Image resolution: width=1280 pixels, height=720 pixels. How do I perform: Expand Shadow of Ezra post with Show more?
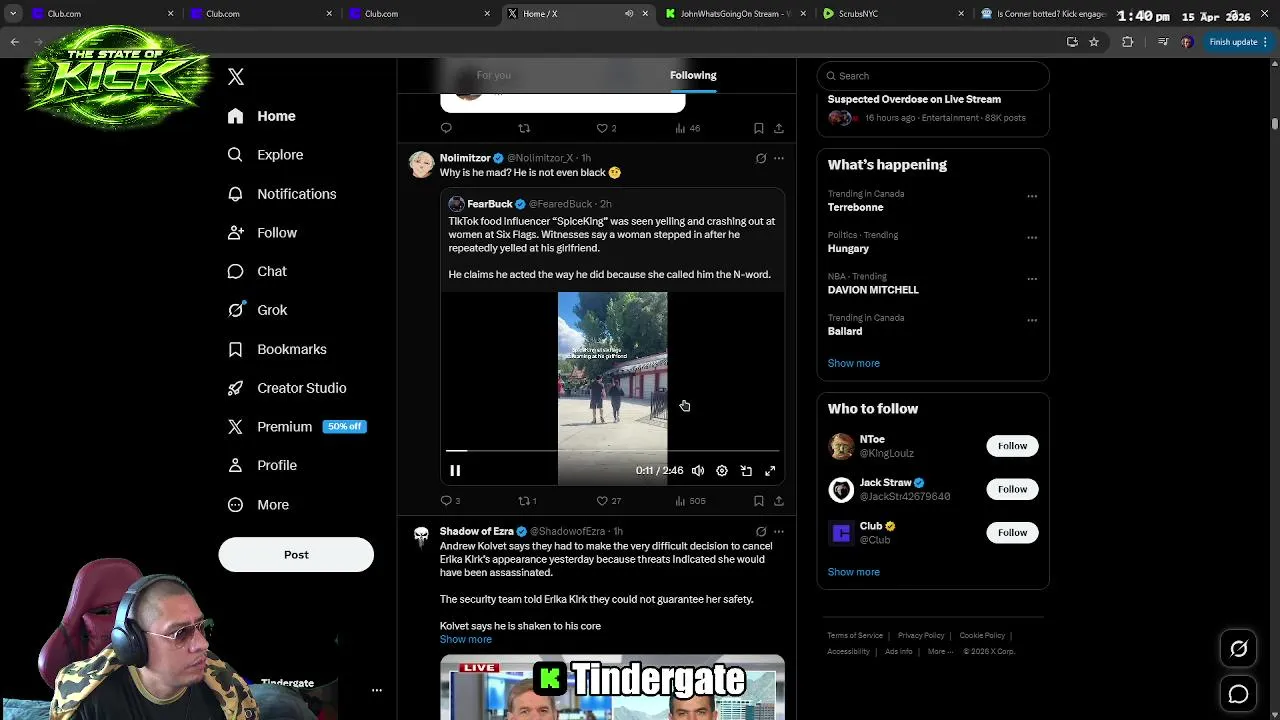[x=466, y=640]
